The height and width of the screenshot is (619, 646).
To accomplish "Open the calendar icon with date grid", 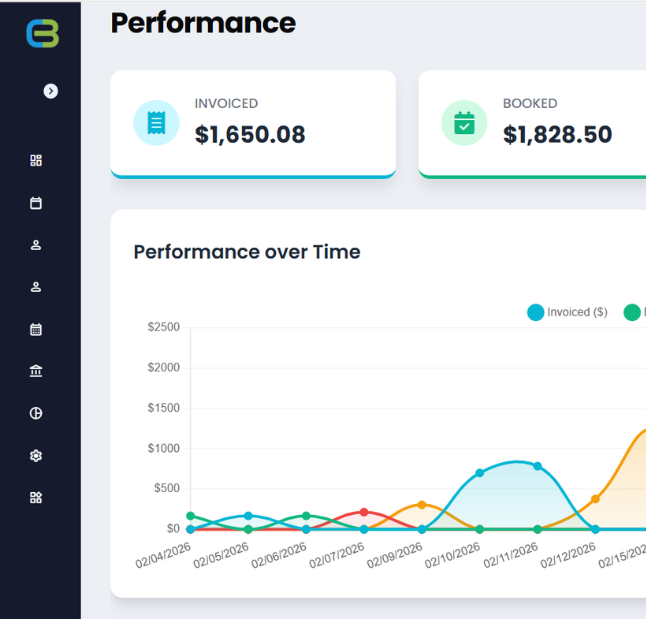I will pos(37,329).
